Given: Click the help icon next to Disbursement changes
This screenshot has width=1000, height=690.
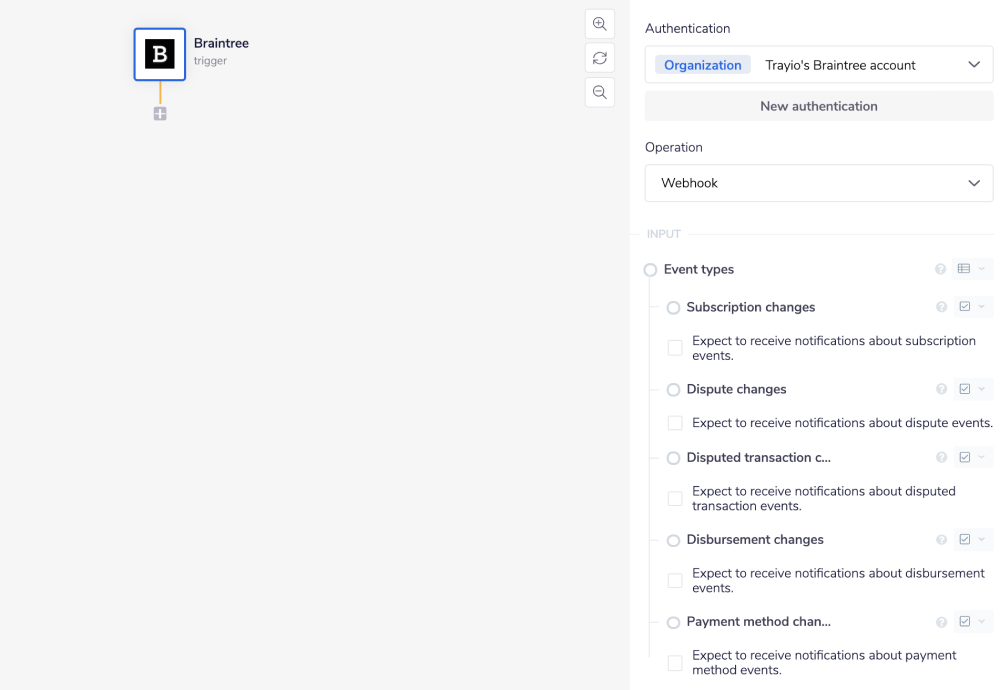Looking at the screenshot, I should point(941,539).
